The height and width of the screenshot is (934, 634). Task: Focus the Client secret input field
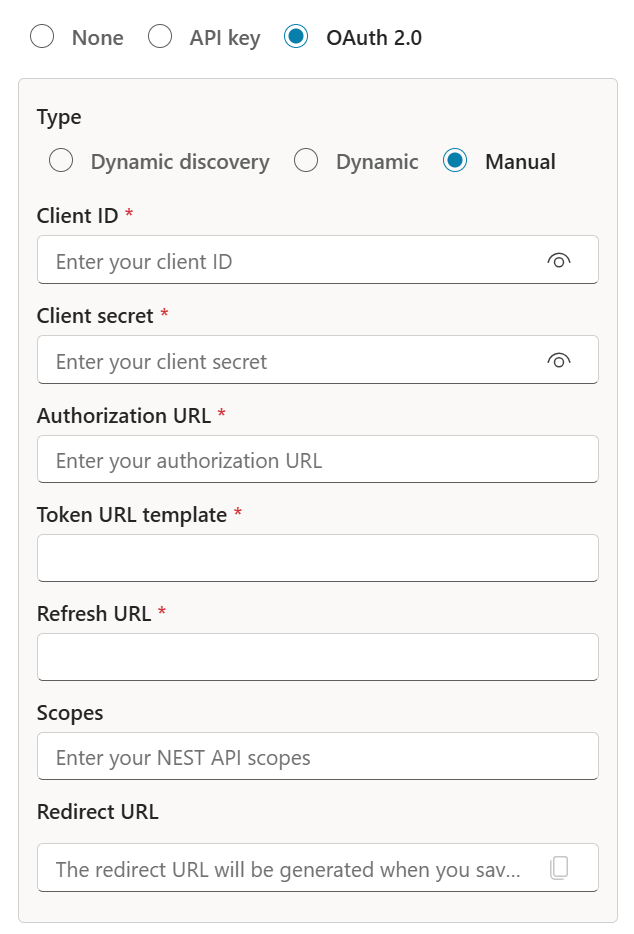click(x=318, y=360)
